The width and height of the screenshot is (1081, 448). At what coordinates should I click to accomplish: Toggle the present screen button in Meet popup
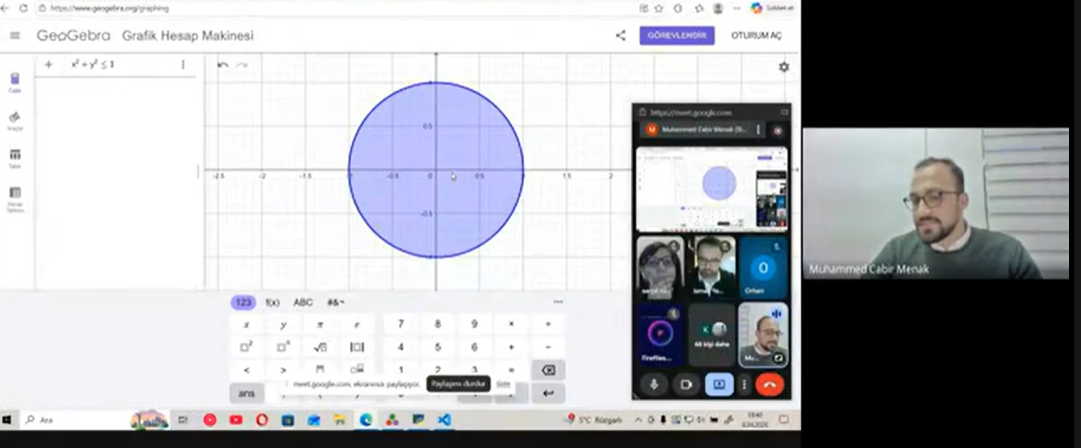(x=719, y=385)
